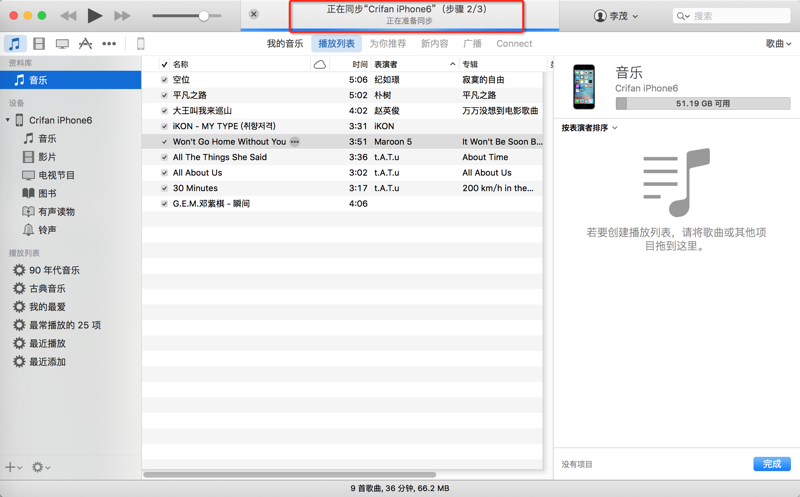This screenshot has height=497, width=800.
Task: Switch to the TV Shows library icon
Action: [62, 44]
